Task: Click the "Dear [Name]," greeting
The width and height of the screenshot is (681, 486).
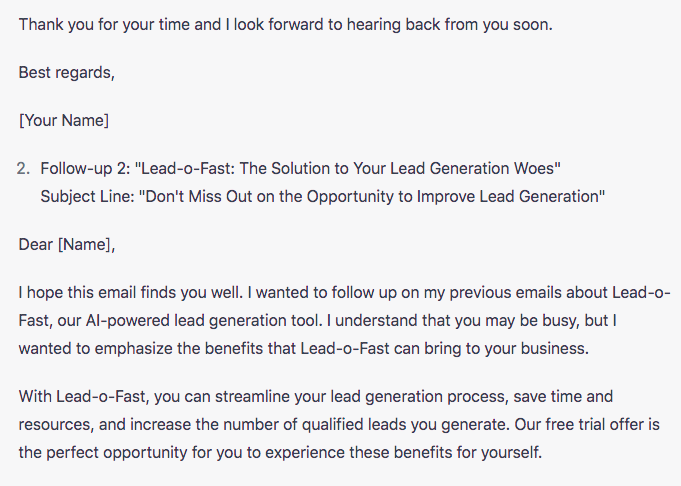Action: (x=68, y=245)
